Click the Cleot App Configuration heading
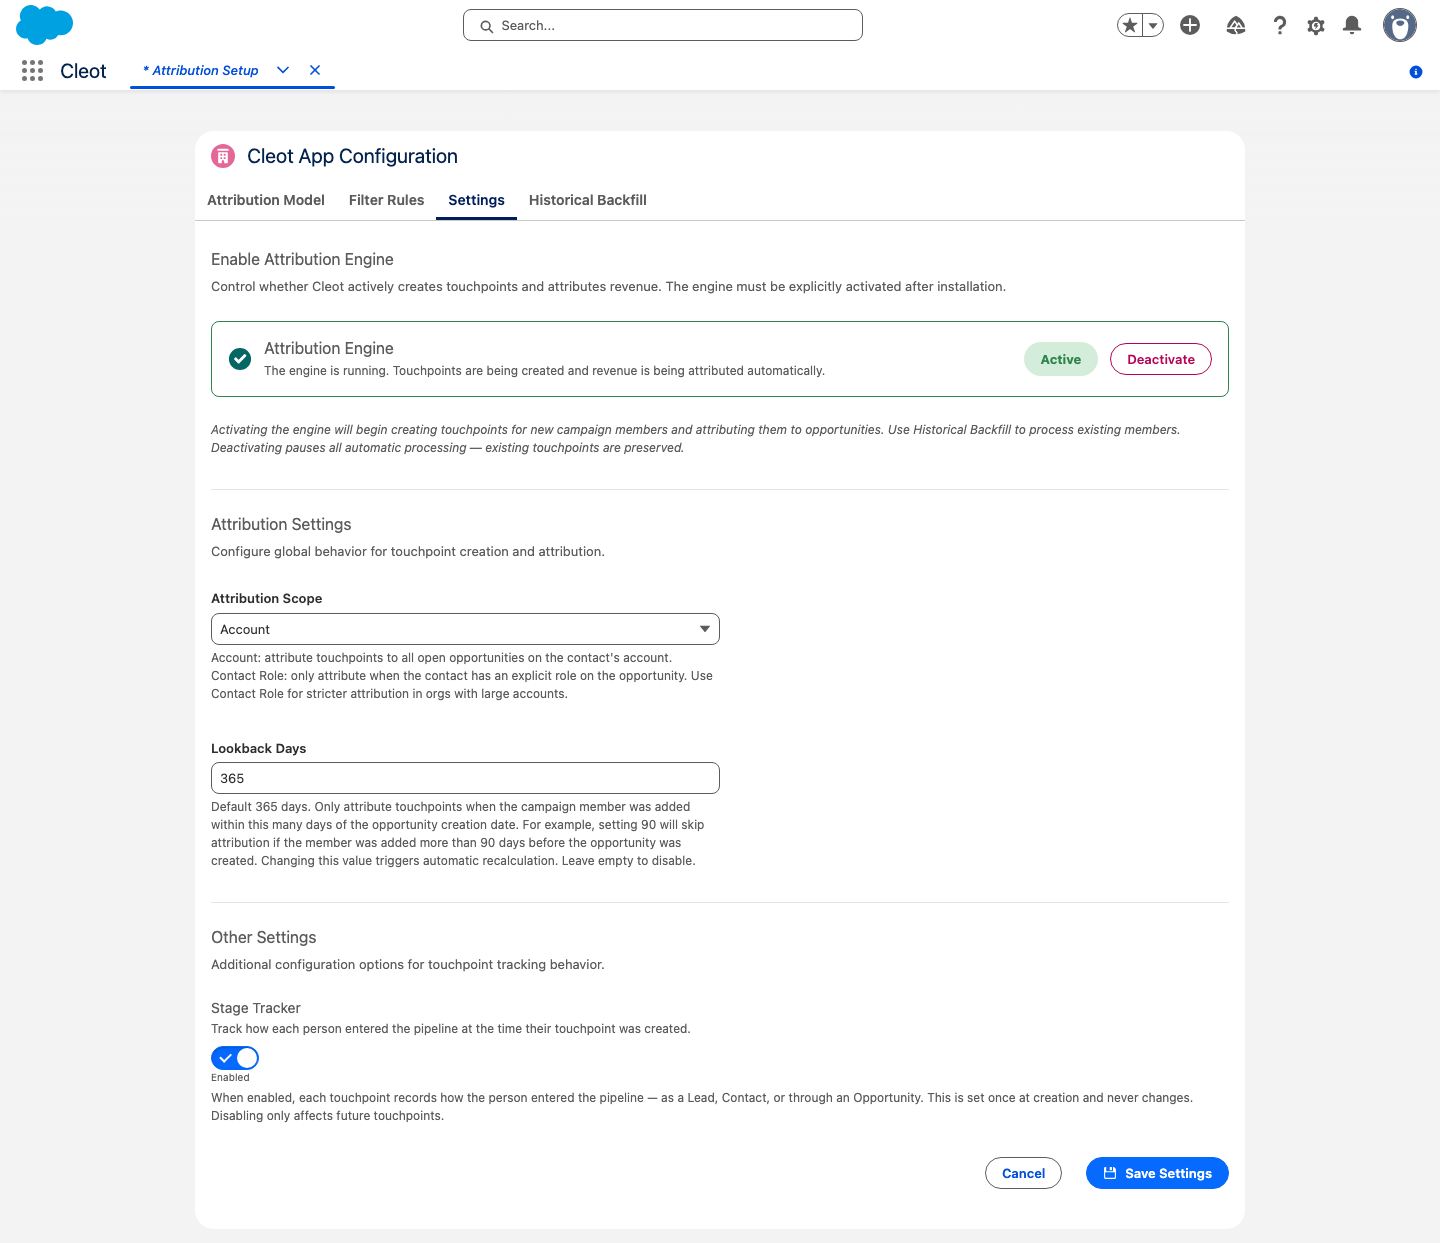 tap(352, 156)
